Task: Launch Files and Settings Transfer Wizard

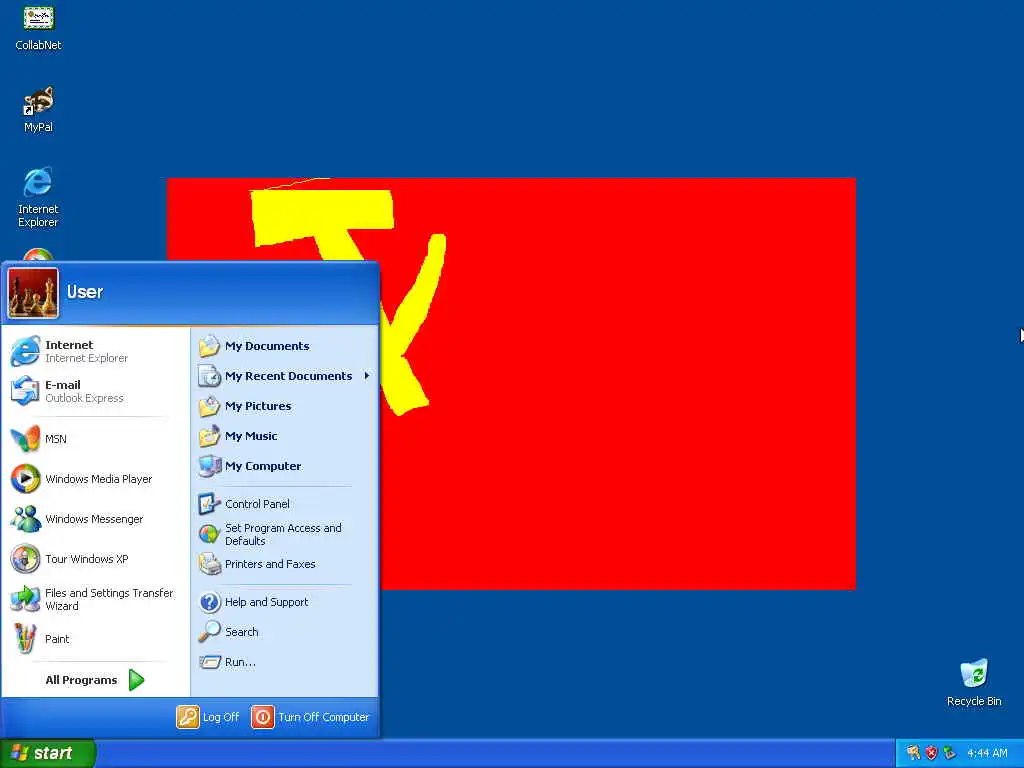Action: tap(95, 599)
